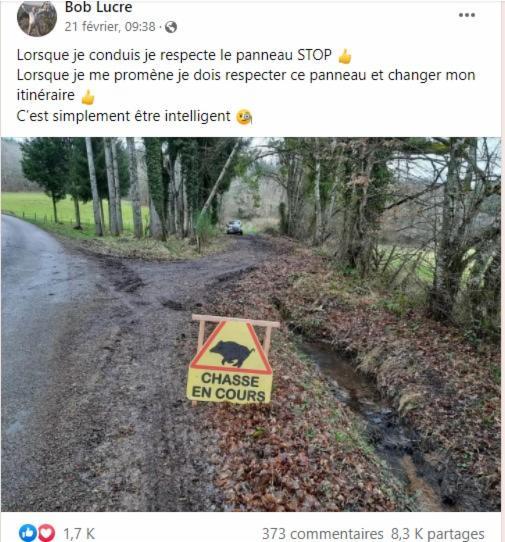View the 1,7 K reactions count
This screenshot has height=542, width=505.
[79, 533]
